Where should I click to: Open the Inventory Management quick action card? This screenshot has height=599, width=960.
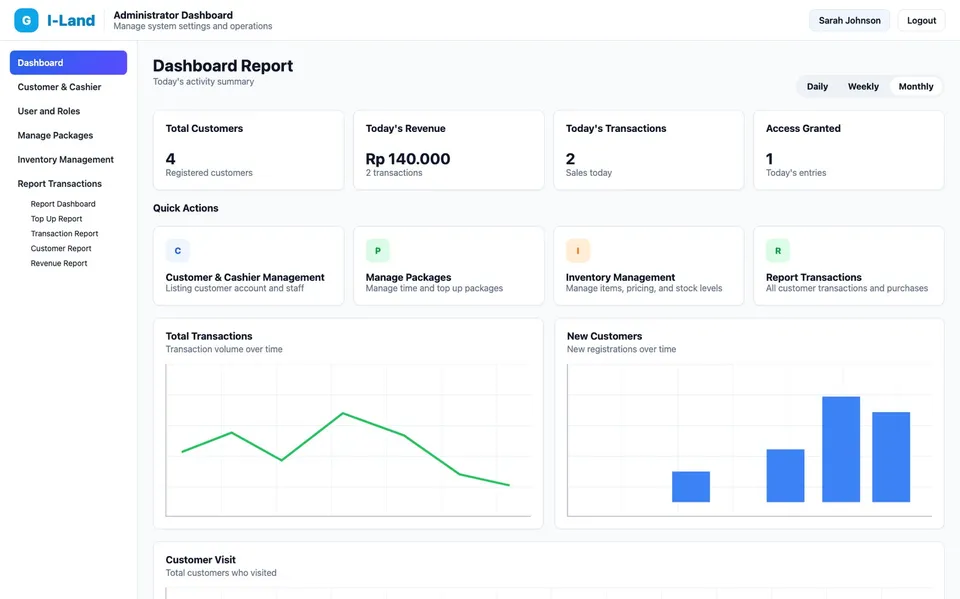649,266
